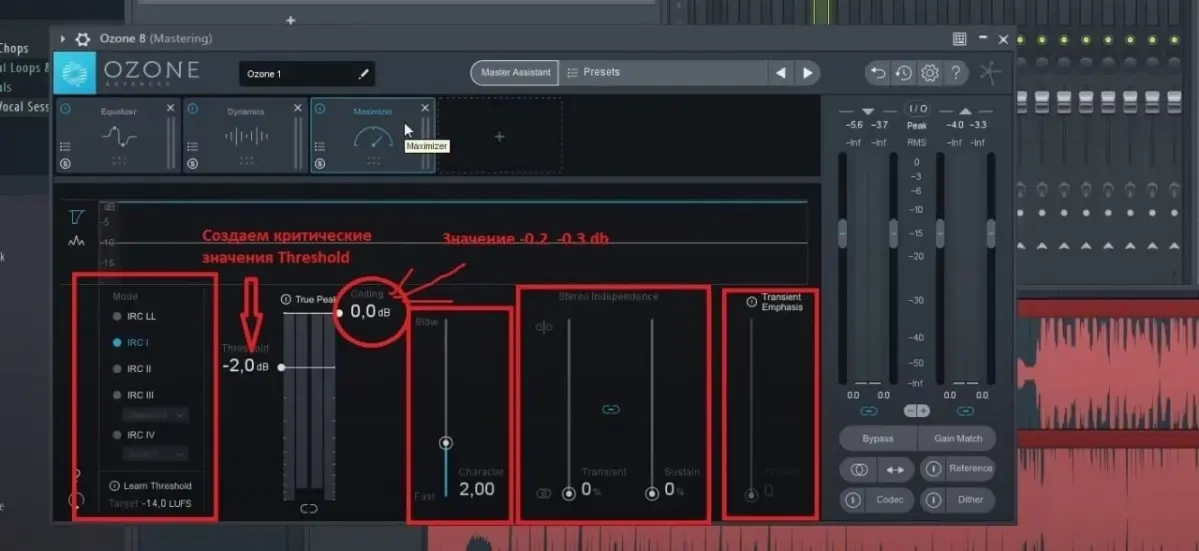Click the Bypass button
Image resolution: width=1199 pixels, height=551 pixels.
tap(878, 439)
